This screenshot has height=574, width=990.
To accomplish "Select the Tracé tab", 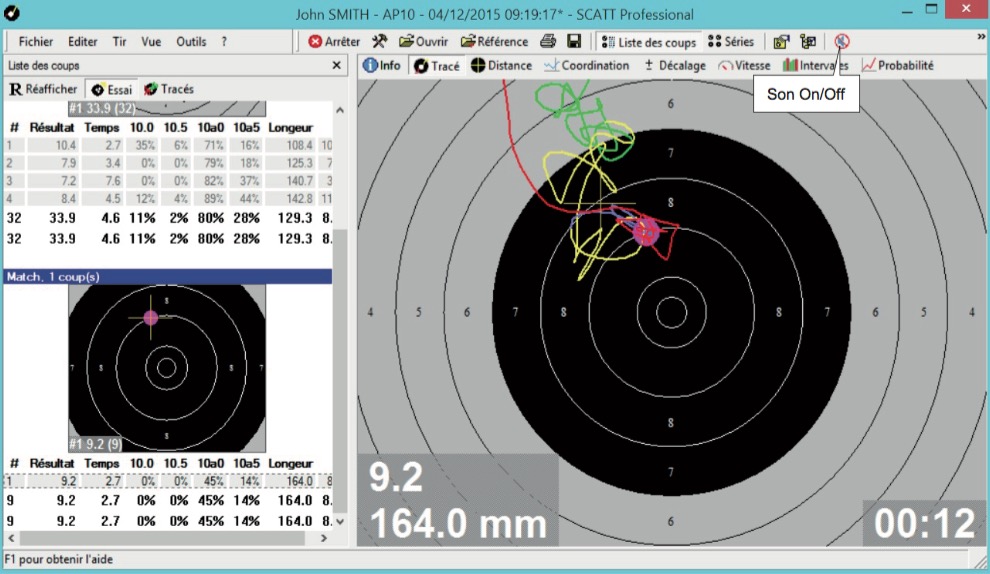I will click(x=437, y=66).
